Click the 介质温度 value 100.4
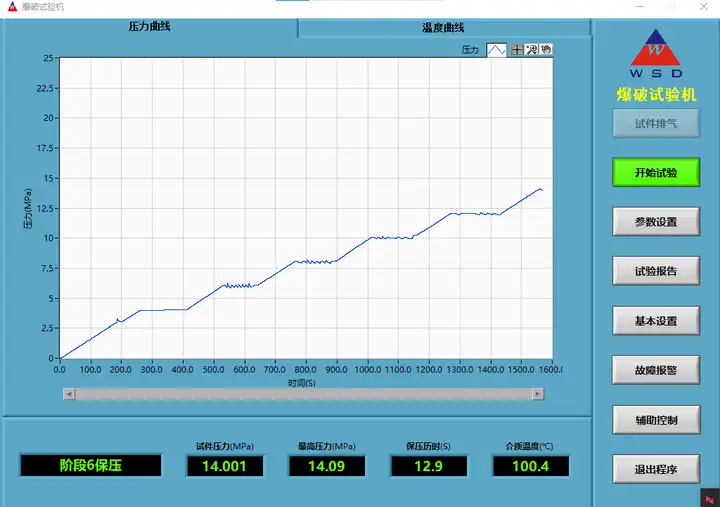The width and height of the screenshot is (720, 507). click(530, 466)
